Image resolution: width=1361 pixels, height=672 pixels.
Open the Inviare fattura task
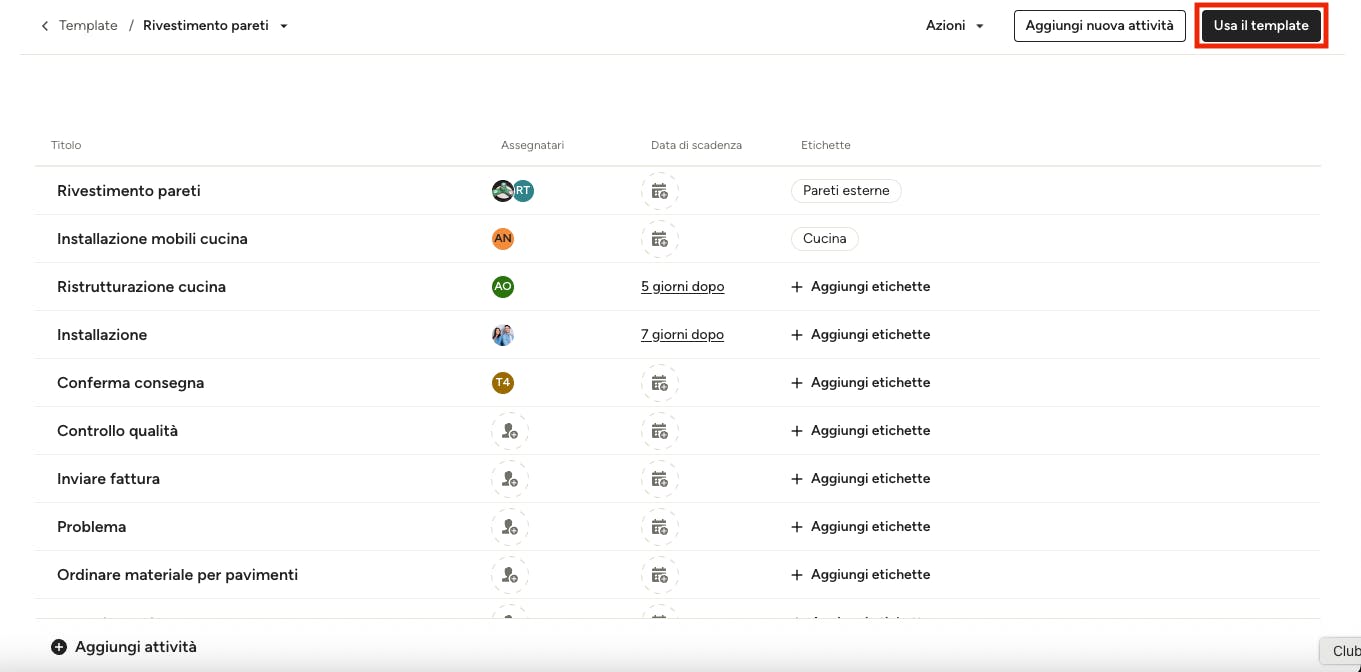[x=108, y=479]
